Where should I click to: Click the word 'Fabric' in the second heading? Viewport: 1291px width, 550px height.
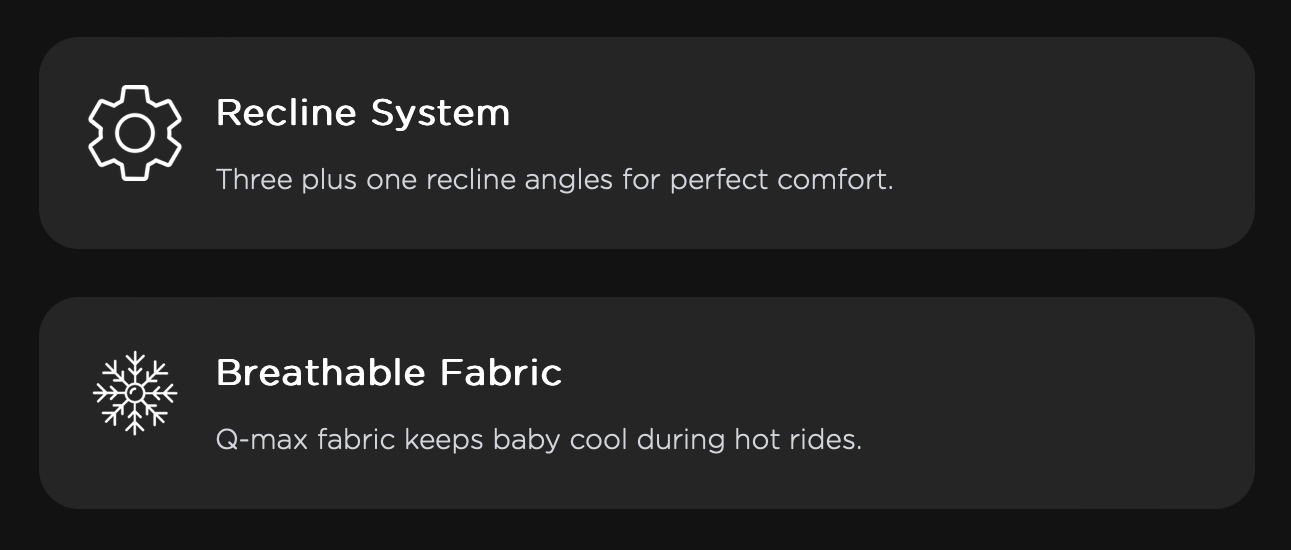501,373
